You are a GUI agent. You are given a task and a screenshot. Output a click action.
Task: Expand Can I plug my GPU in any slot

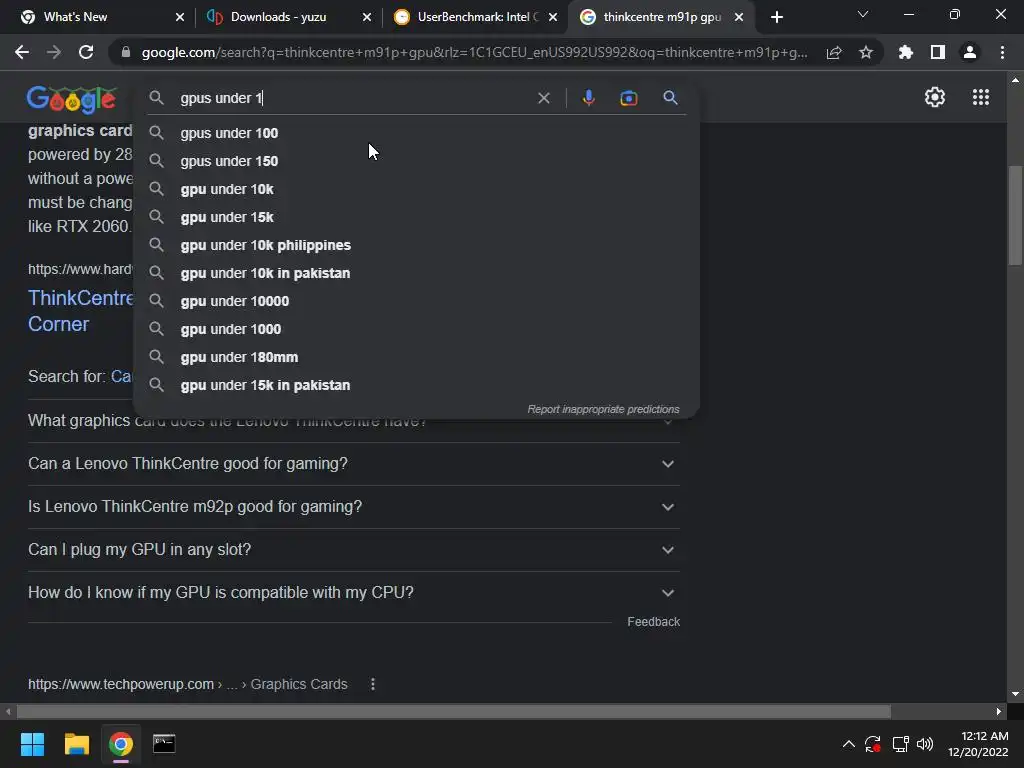[x=353, y=550]
